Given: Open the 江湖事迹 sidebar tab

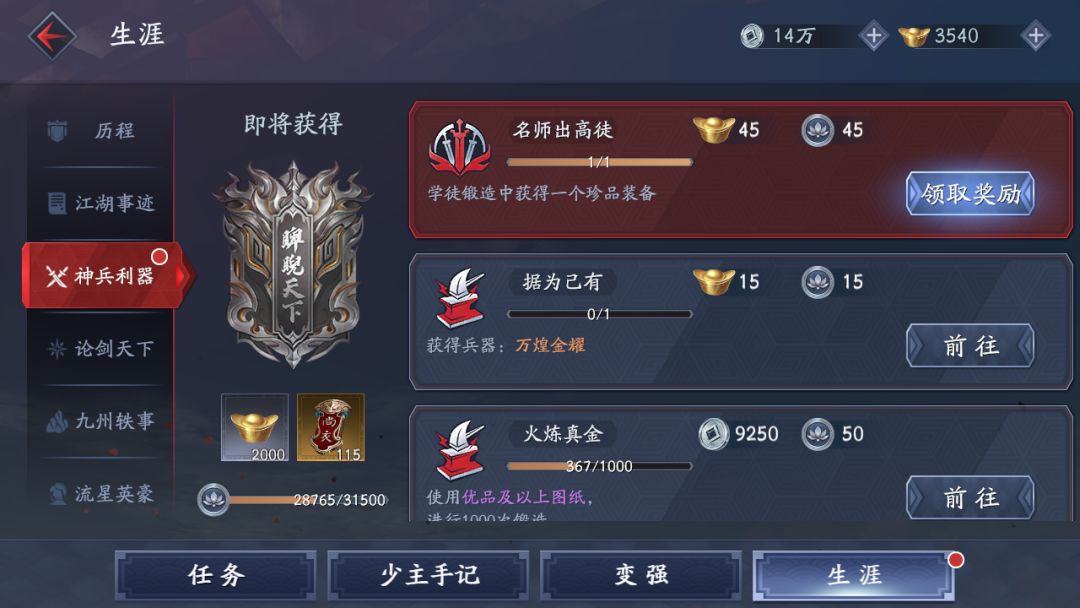Looking at the screenshot, I should [101, 203].
